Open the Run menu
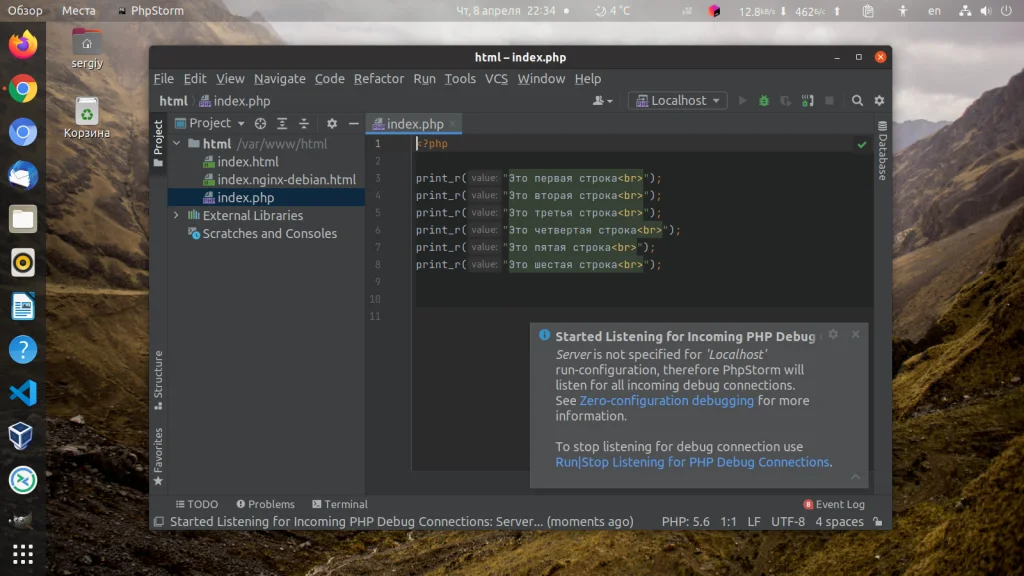 tap(424, 78)
